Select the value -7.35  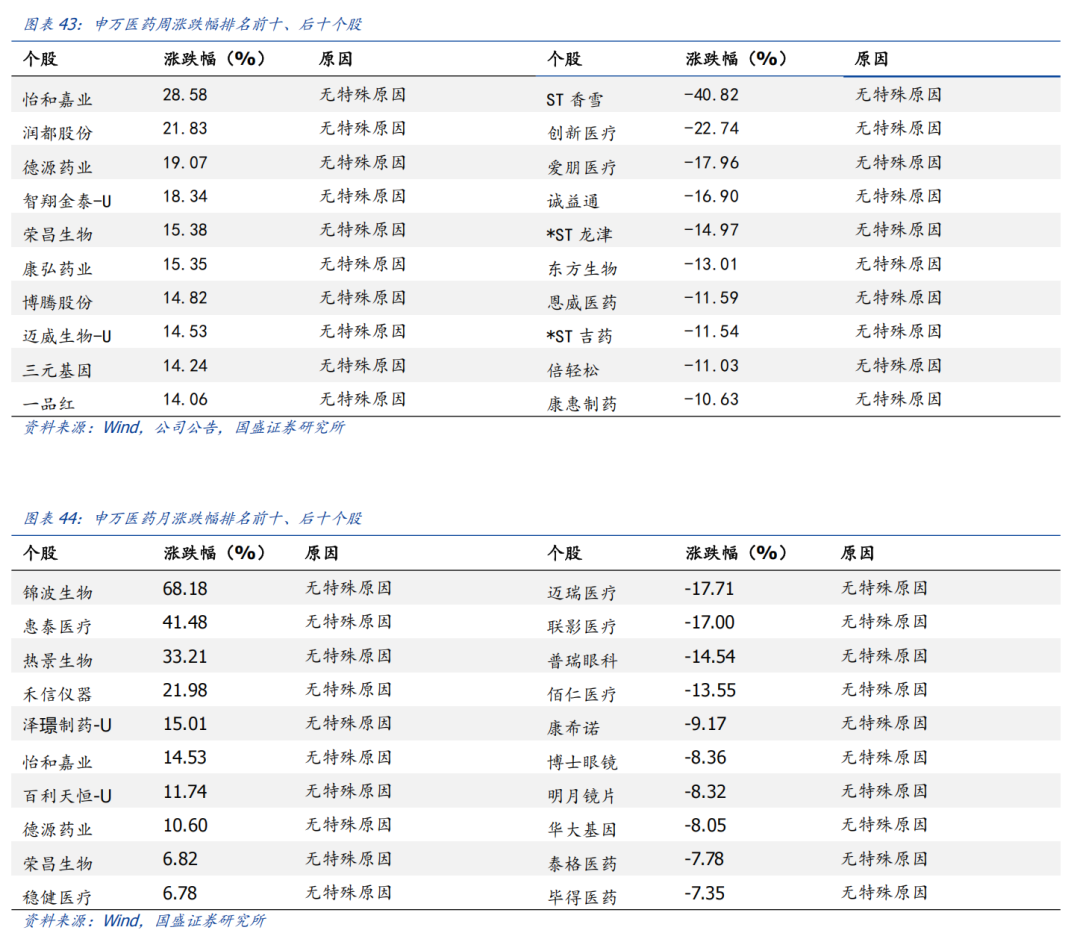[x=705, y=894]
